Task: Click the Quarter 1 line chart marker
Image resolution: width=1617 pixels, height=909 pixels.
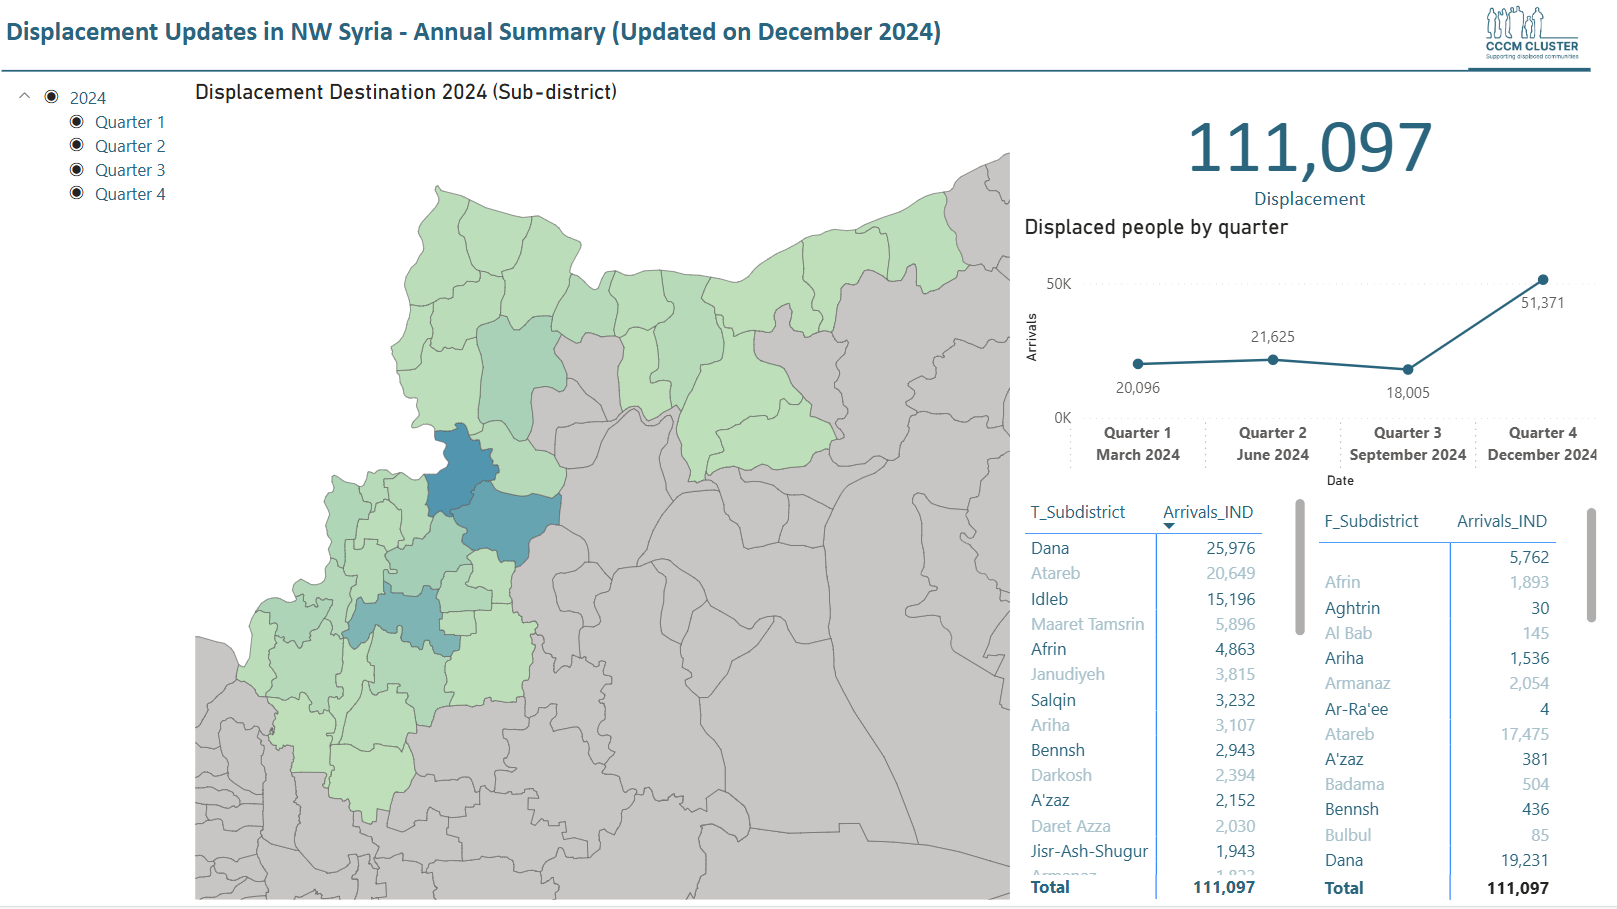Action: pos(1138,364)
